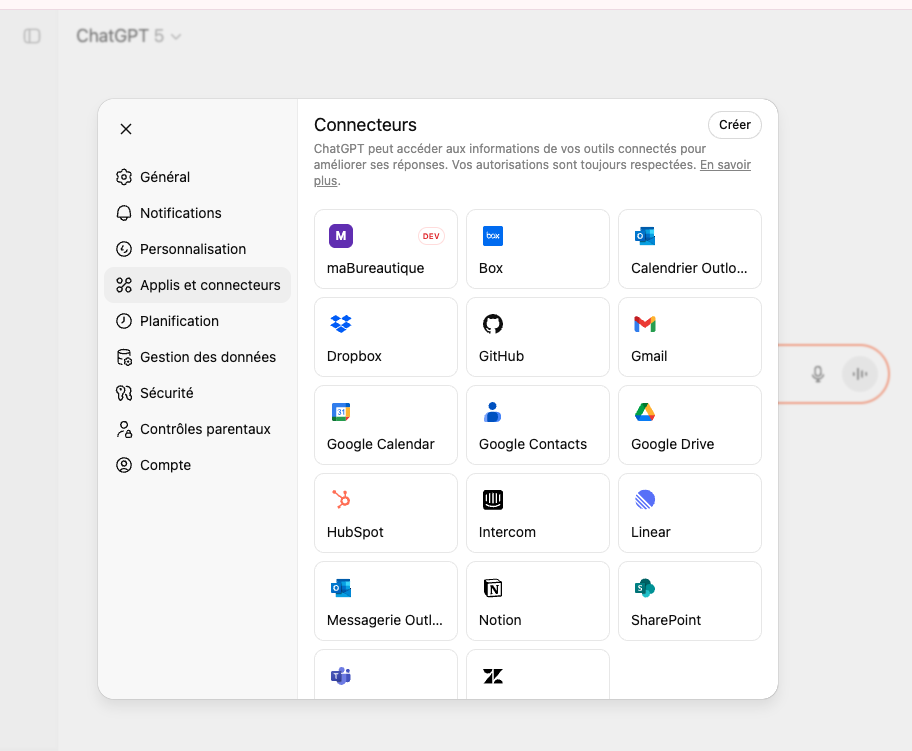Open the Général settings tab

165,177
